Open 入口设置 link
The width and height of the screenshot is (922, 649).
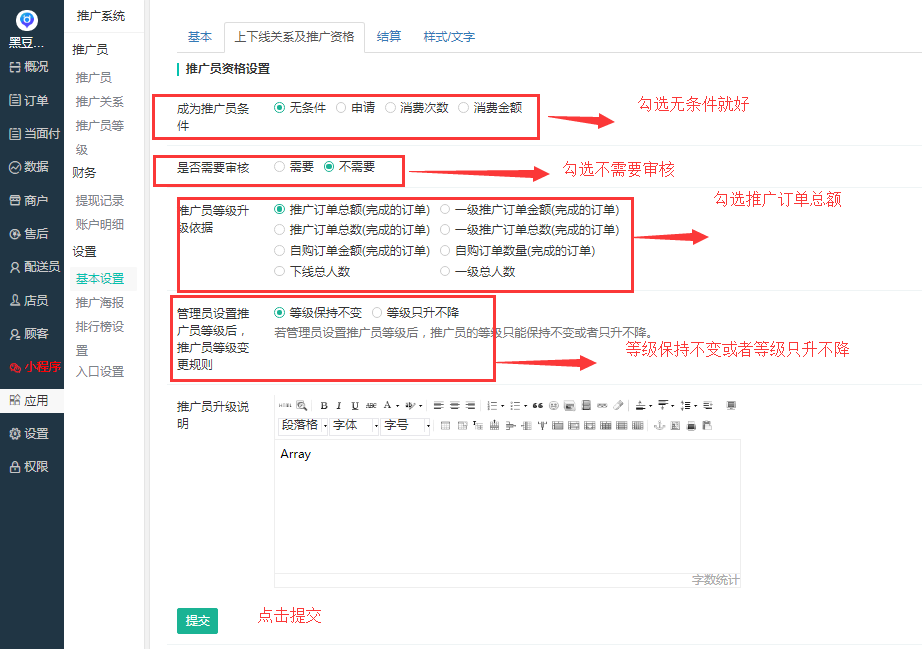coord(100,372)
